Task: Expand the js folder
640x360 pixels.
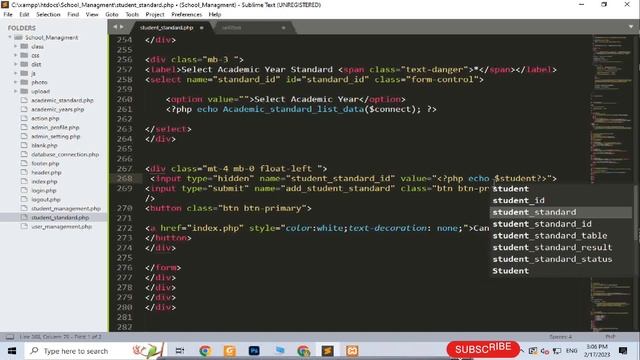Action: pyautogui.click(x=16, y=73)
